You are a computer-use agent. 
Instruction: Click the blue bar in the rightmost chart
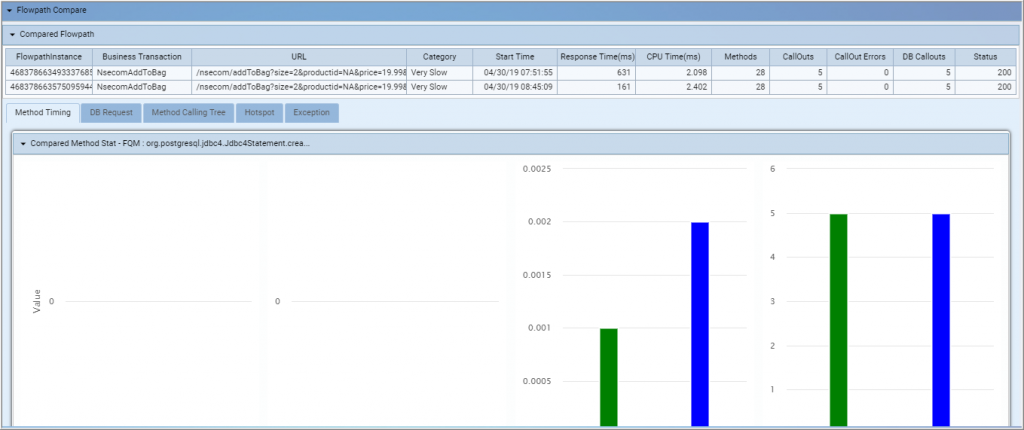(940, 320)
